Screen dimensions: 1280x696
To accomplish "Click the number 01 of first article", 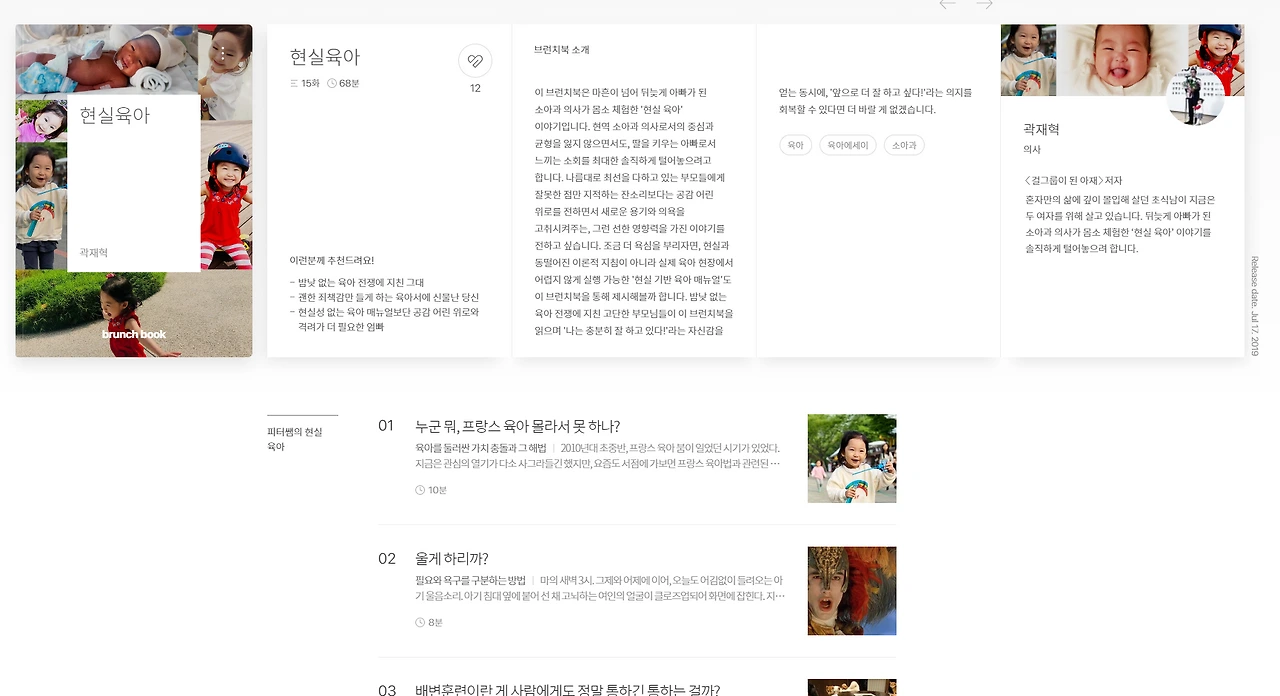I will (x=386, y=426).
